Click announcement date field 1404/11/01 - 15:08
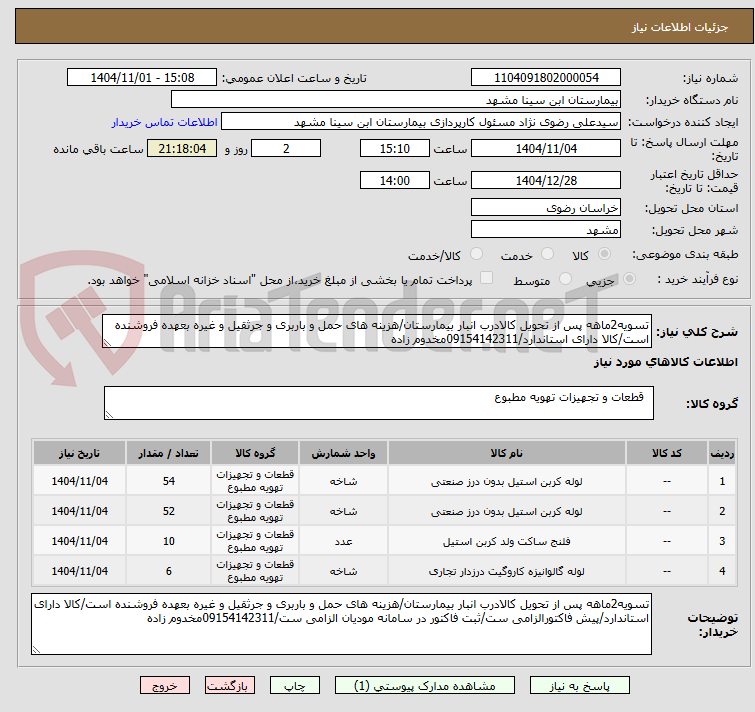This screenshot has width=755, height=712. (x=142, y=78)
